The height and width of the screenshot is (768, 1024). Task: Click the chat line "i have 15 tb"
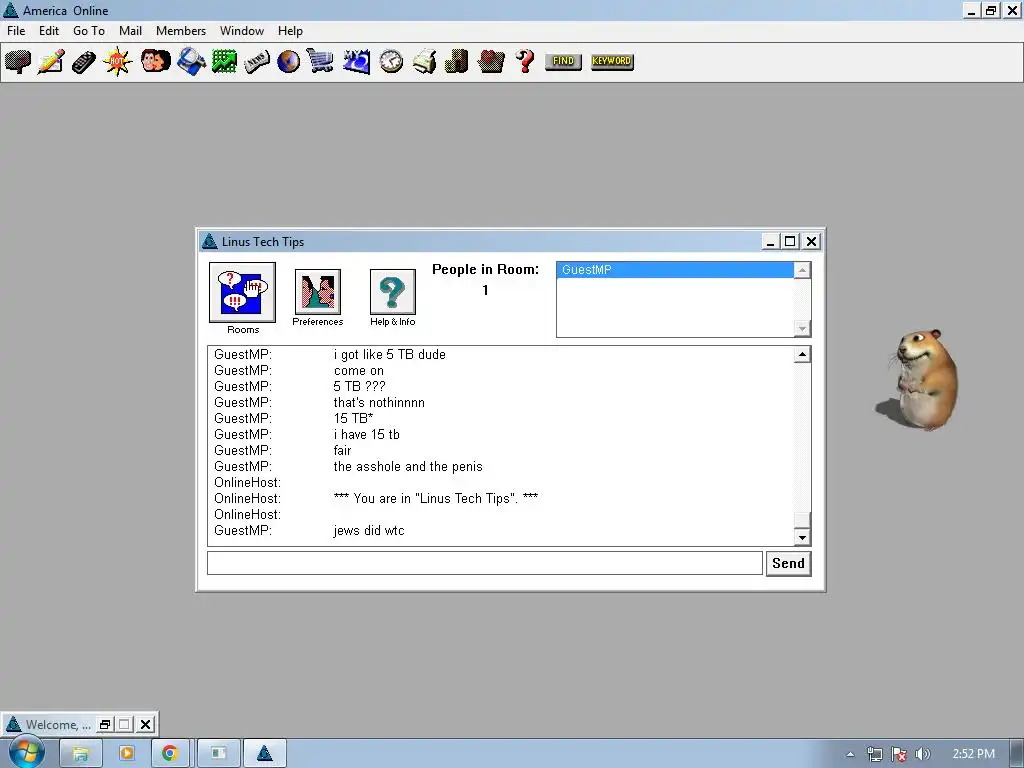coord(366,434)
